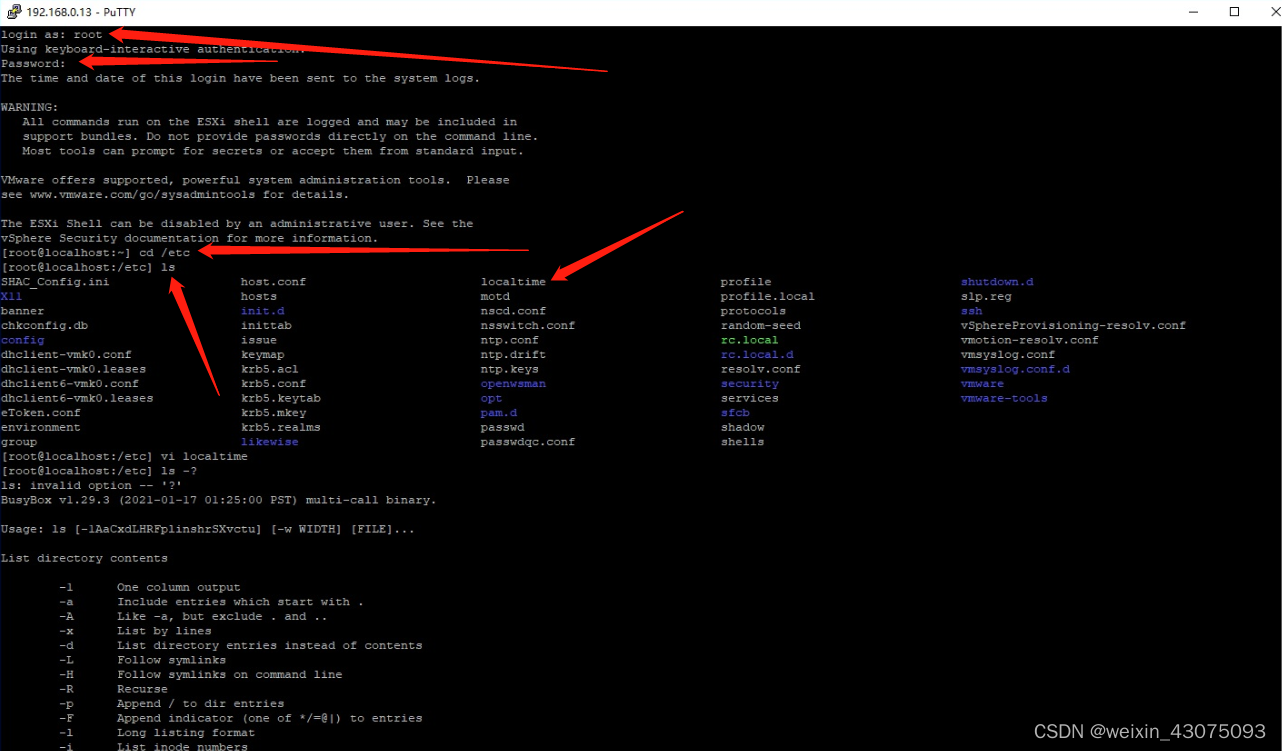The height and width of the screenshot is (751, 1282).
Task: Select the SHAC_Config.ini file name
Action: [55, 282]
